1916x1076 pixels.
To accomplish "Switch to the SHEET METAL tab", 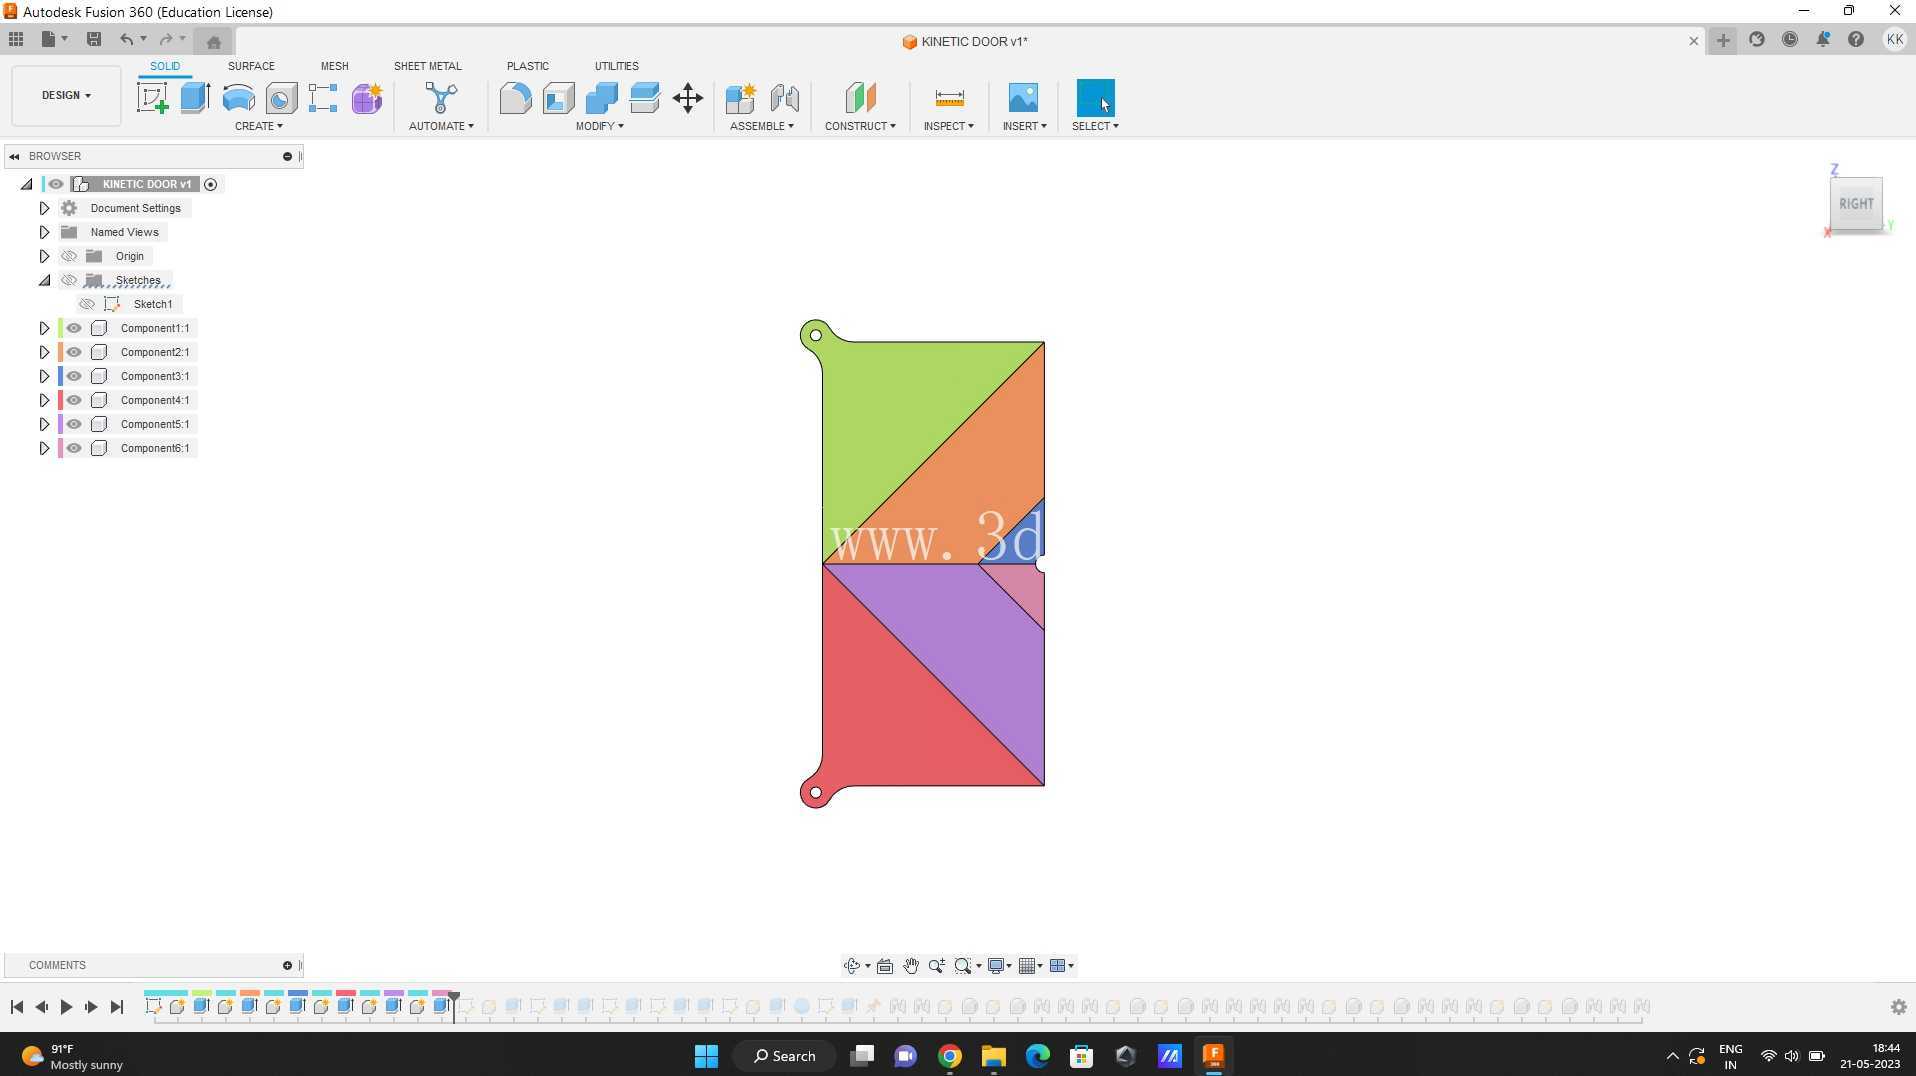I will coord(427,66).
